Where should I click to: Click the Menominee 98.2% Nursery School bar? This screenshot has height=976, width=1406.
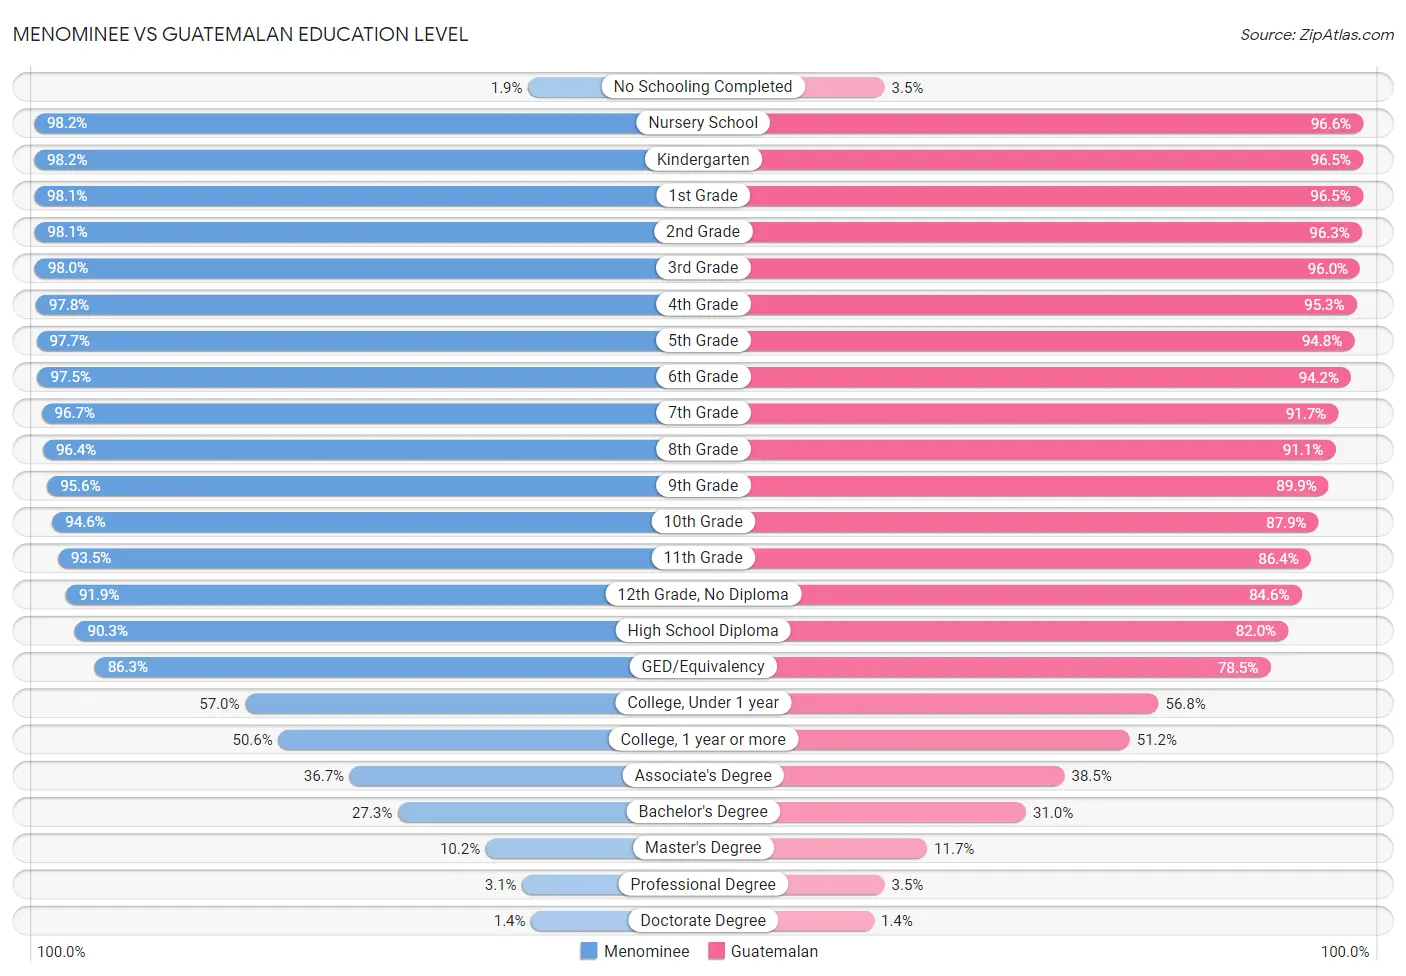pos(368,123)
